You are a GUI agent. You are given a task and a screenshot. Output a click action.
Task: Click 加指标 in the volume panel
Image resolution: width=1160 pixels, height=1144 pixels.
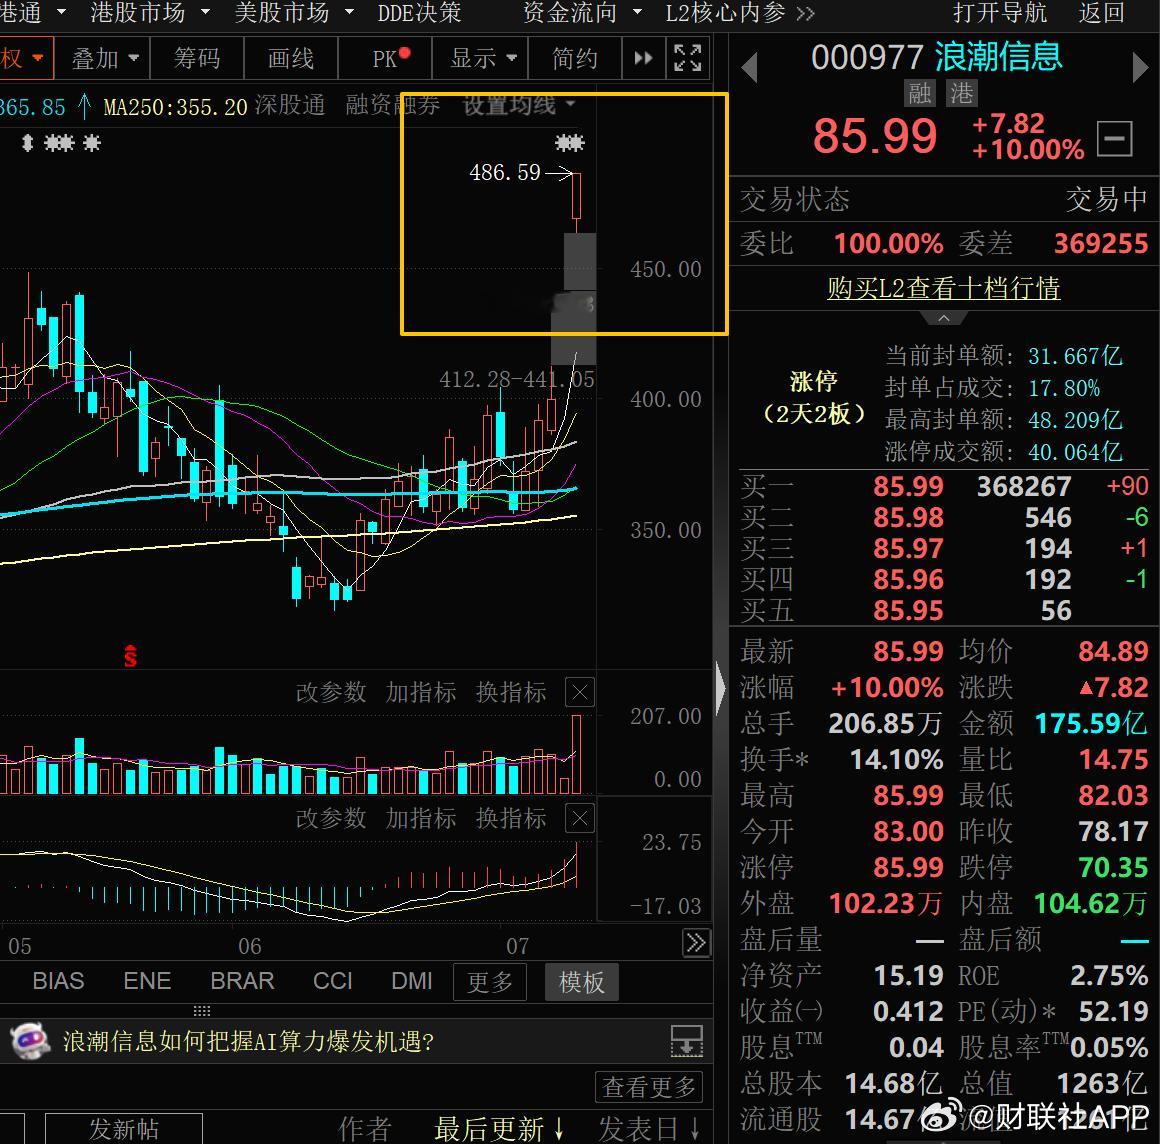coord(421,693)
